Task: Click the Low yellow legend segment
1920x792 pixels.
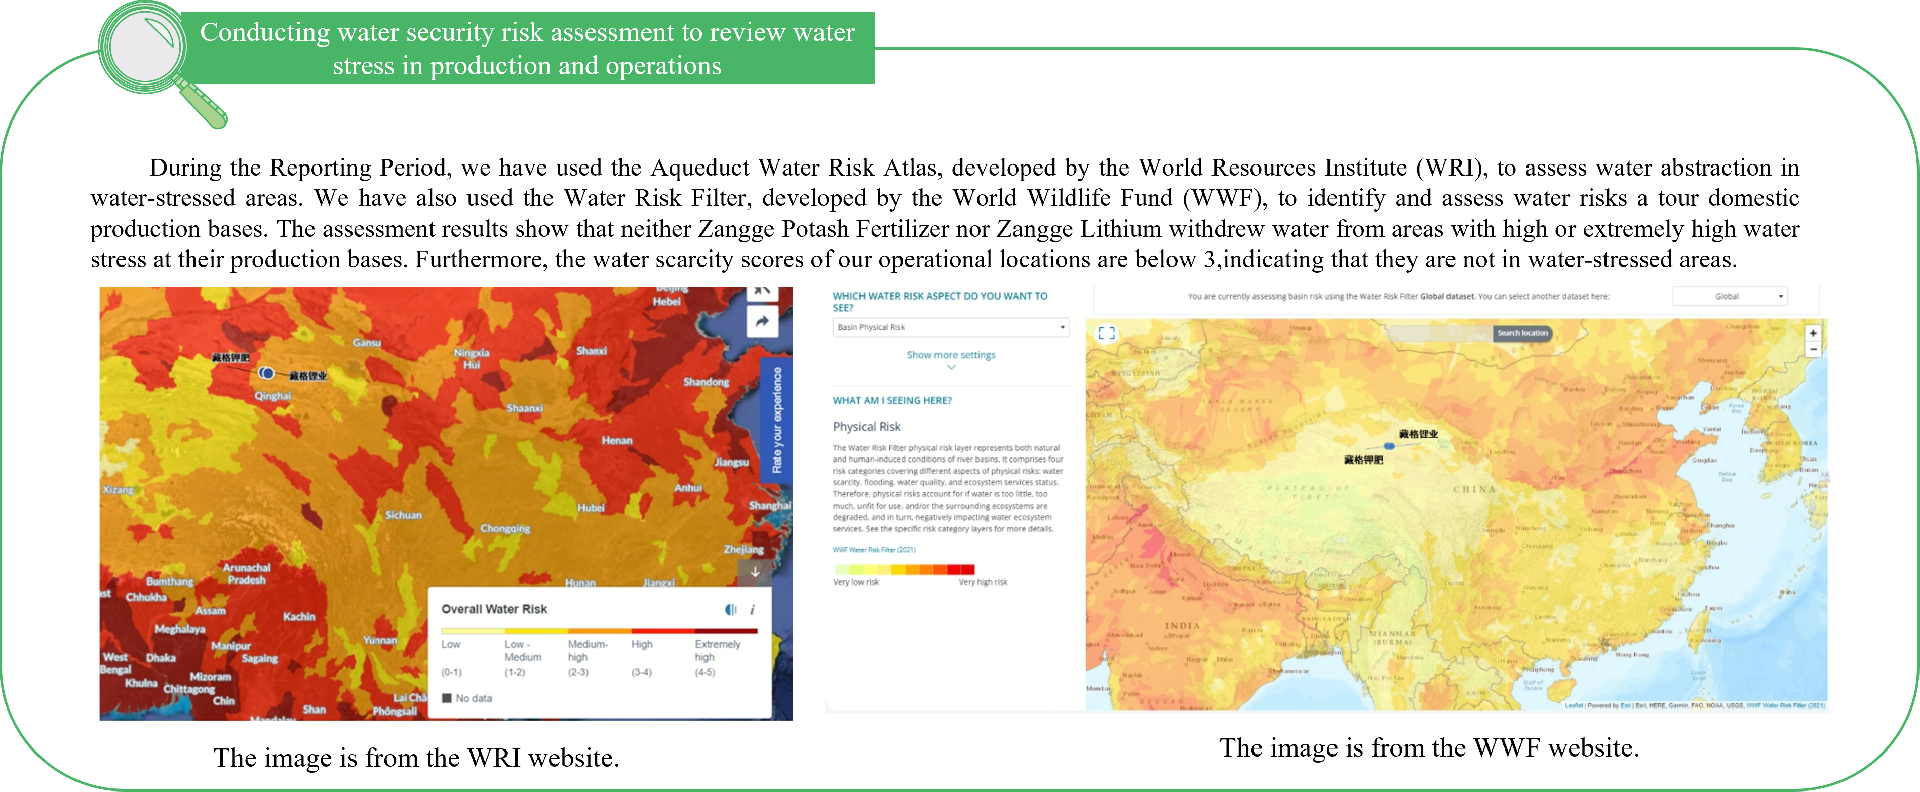Action: click(473, 631)
